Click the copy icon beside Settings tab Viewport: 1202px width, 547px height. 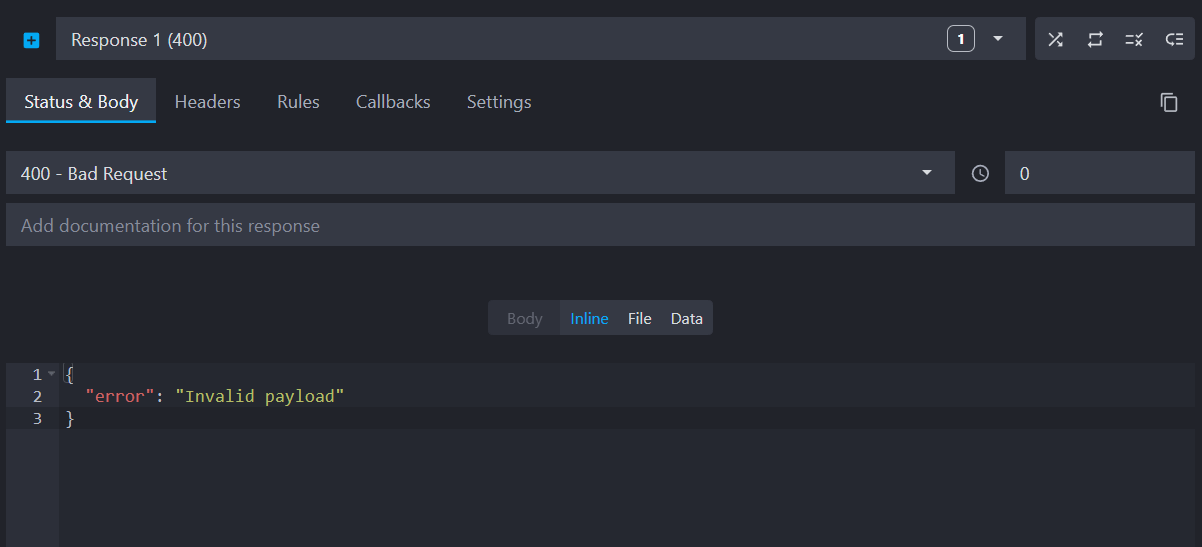click(1168, 102)
